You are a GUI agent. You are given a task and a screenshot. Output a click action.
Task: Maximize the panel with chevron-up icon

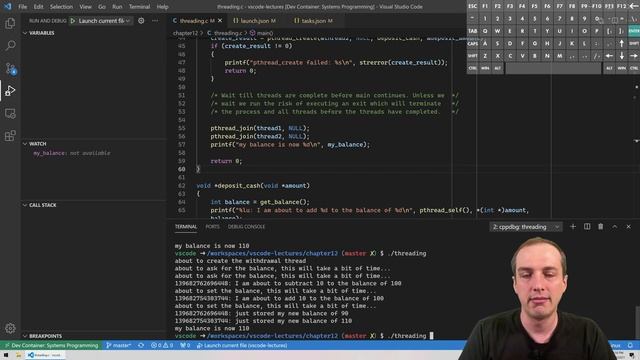615,227
